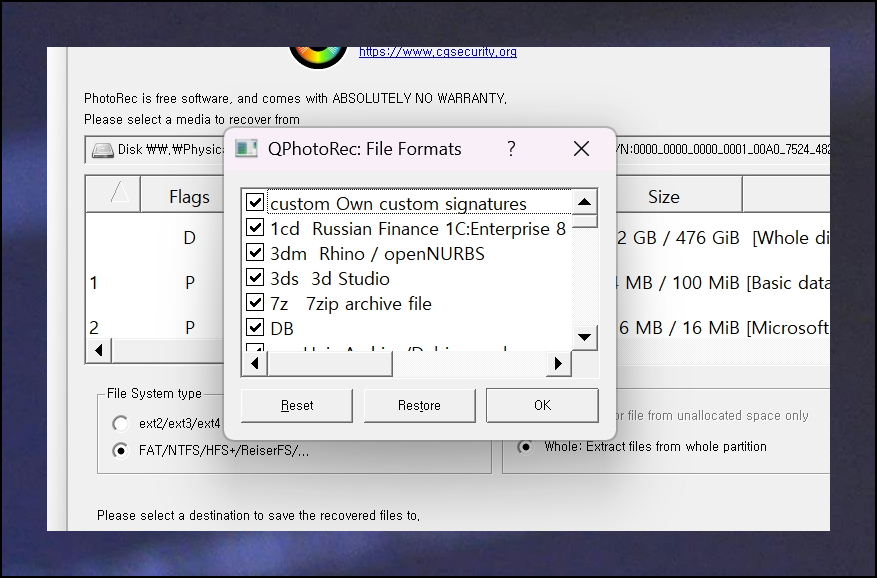Select the 'DB' list entry text
The image size is (877, 578).
[x=282, y=329]
